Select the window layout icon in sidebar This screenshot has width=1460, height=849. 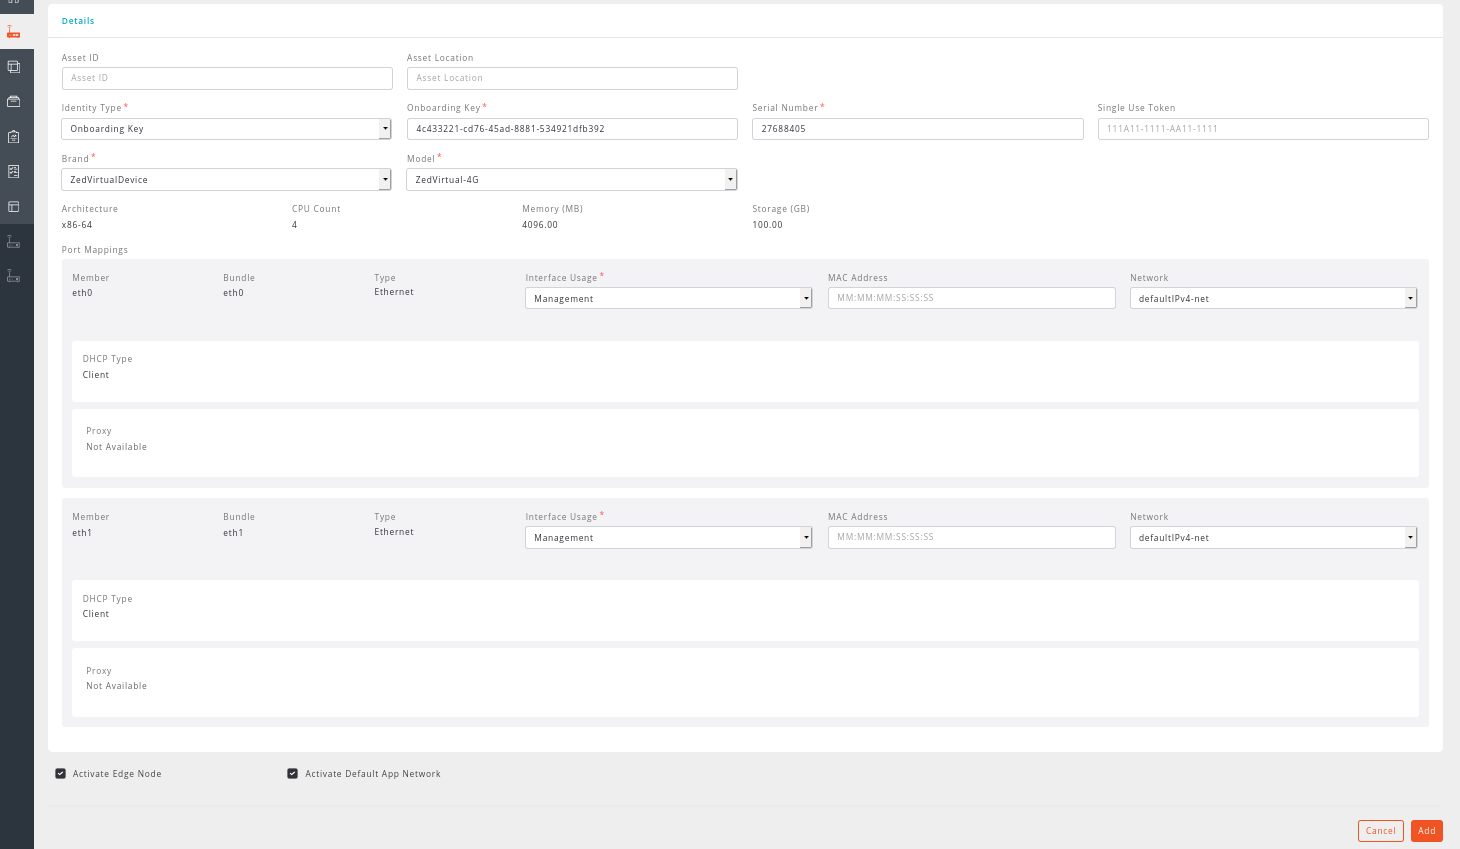(14, 206)
